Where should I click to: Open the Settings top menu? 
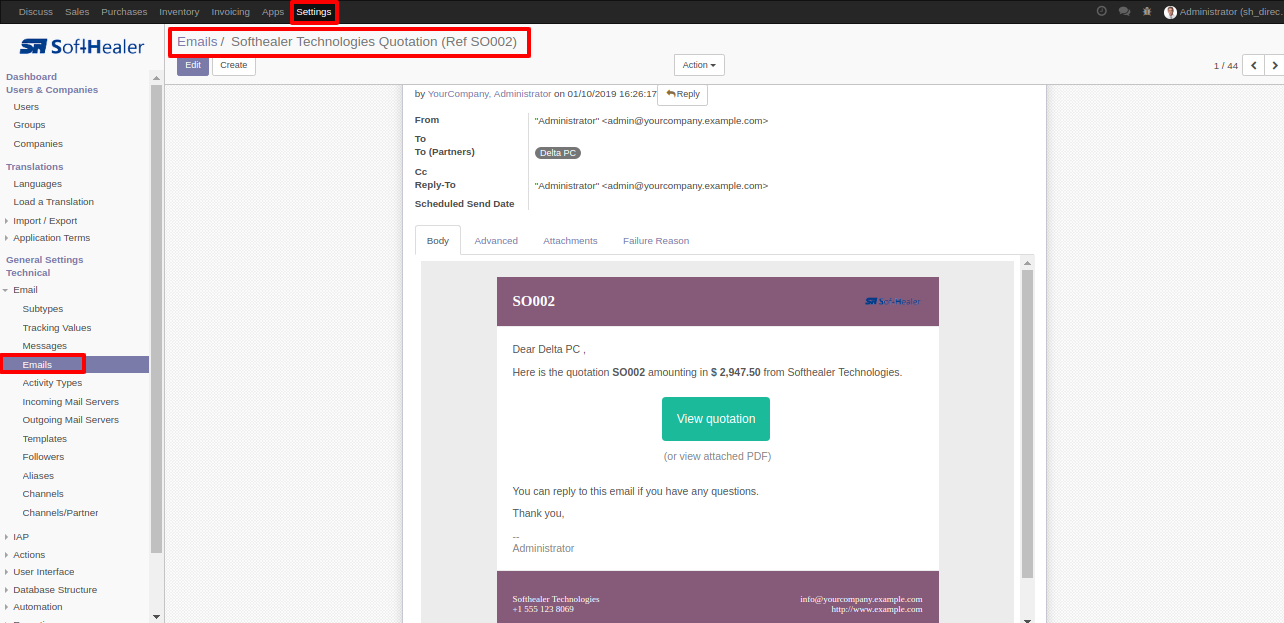314,12
